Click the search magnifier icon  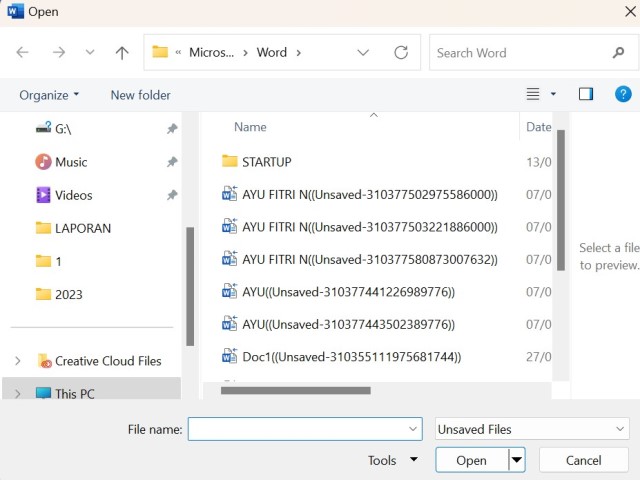pyautogui.click(x=618, y=53)
